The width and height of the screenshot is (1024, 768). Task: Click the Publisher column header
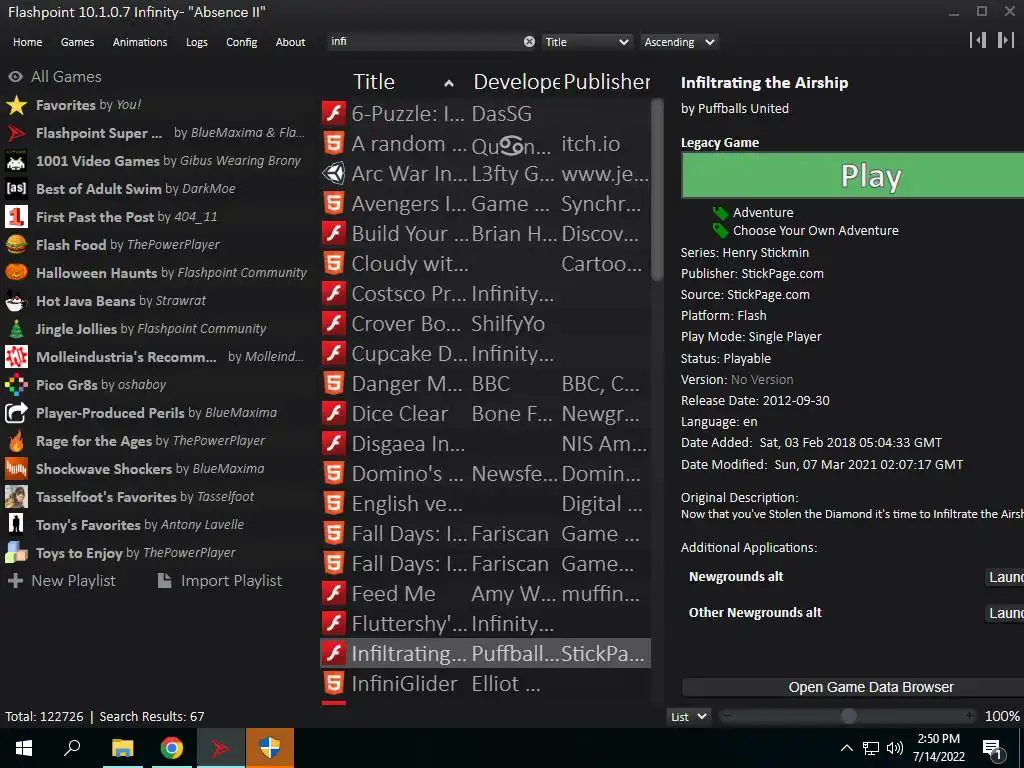click(607, 82)
